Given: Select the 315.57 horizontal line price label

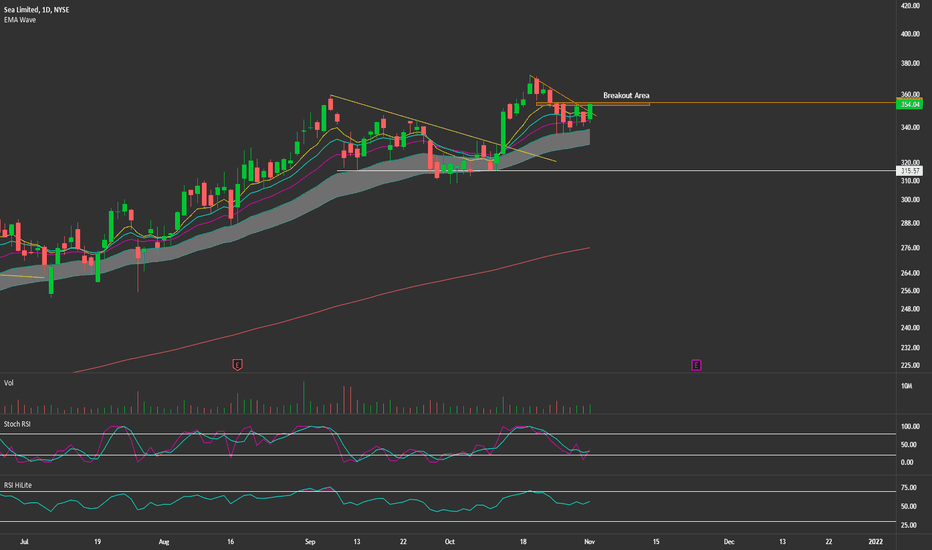Looking at the screenshot, I should coord(909,171).
